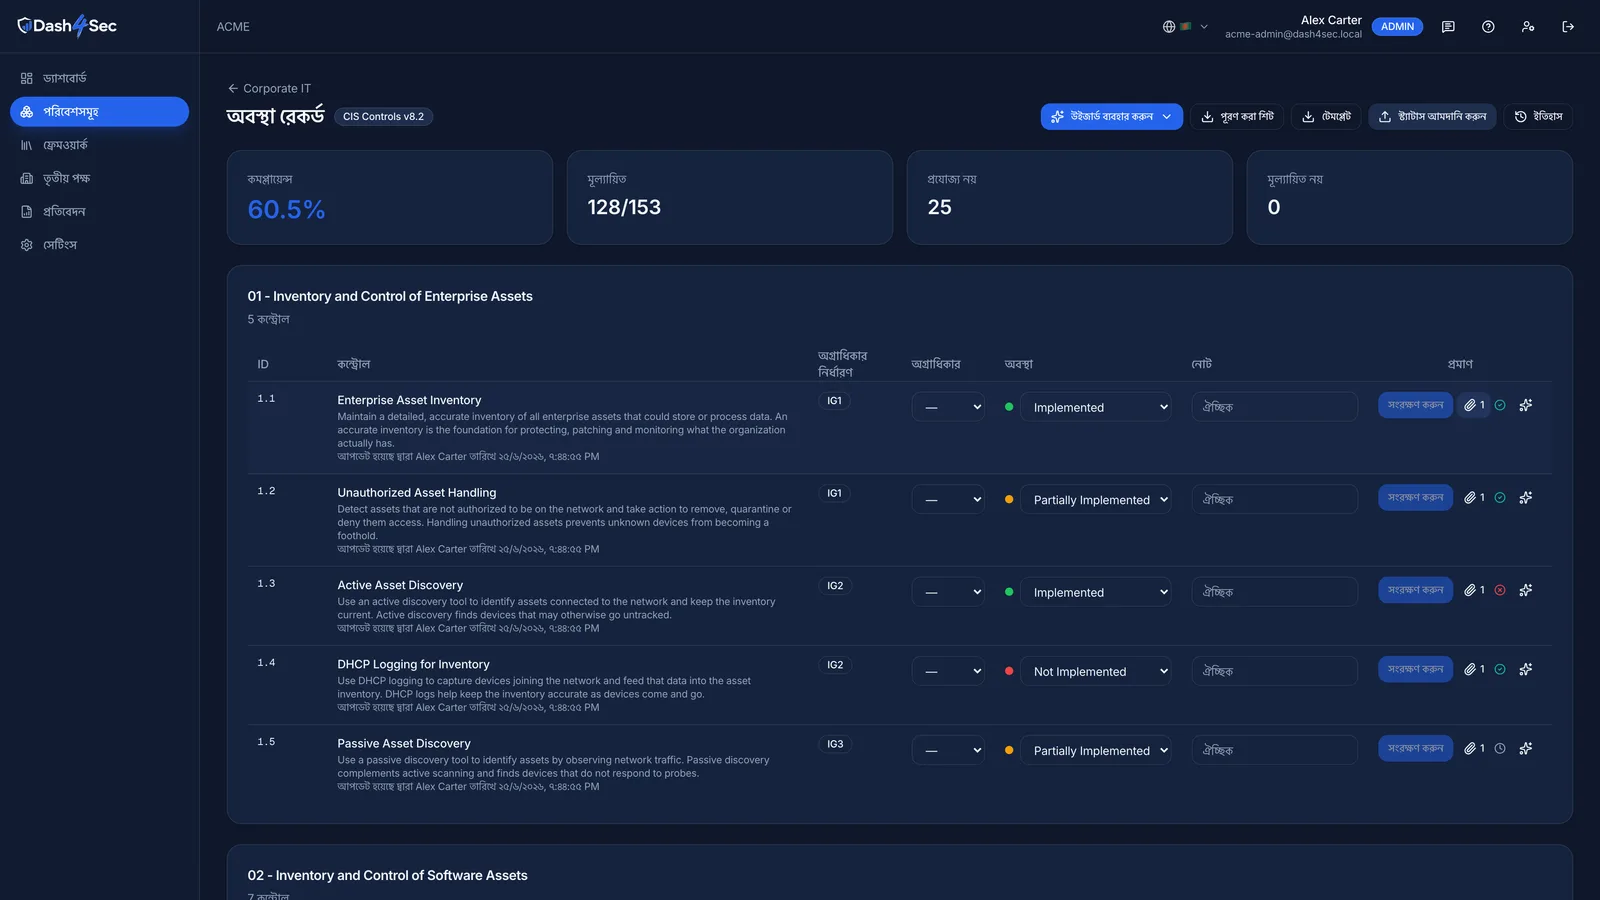Screen dimensions: 1600x900
Task: Open status dropdown for Active Asset Discovery
Action: click(x=1096, y=592)
